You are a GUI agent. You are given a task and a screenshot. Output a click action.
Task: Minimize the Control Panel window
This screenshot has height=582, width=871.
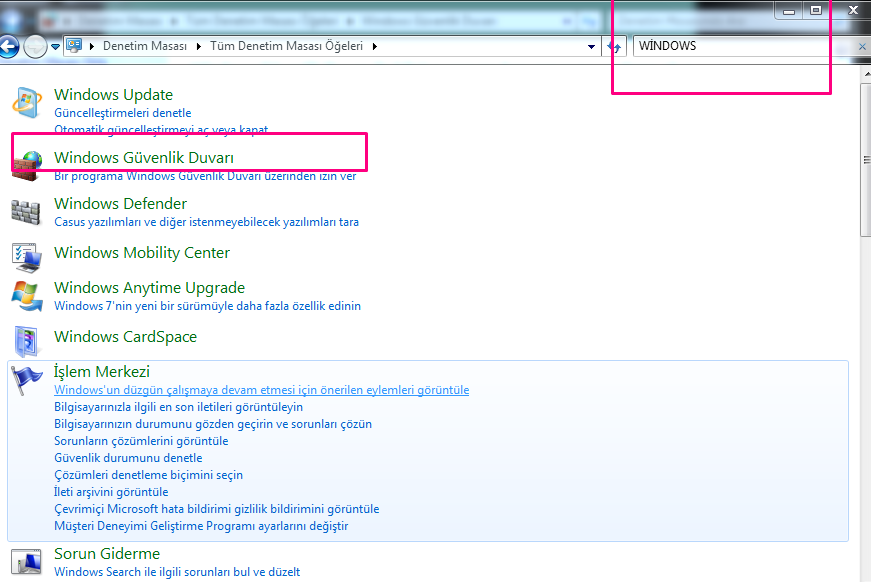[x=789, y=11]
